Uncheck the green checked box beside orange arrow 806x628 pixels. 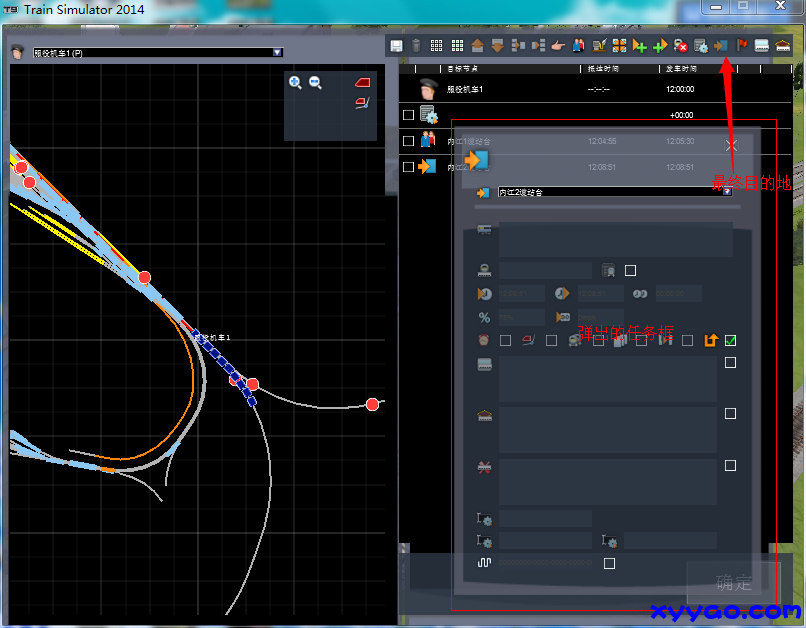(x=731, y=341)
